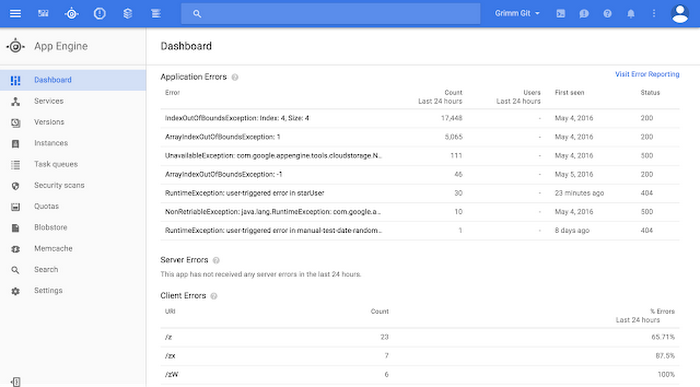Open Instances in sidebar

click(73, 143)
